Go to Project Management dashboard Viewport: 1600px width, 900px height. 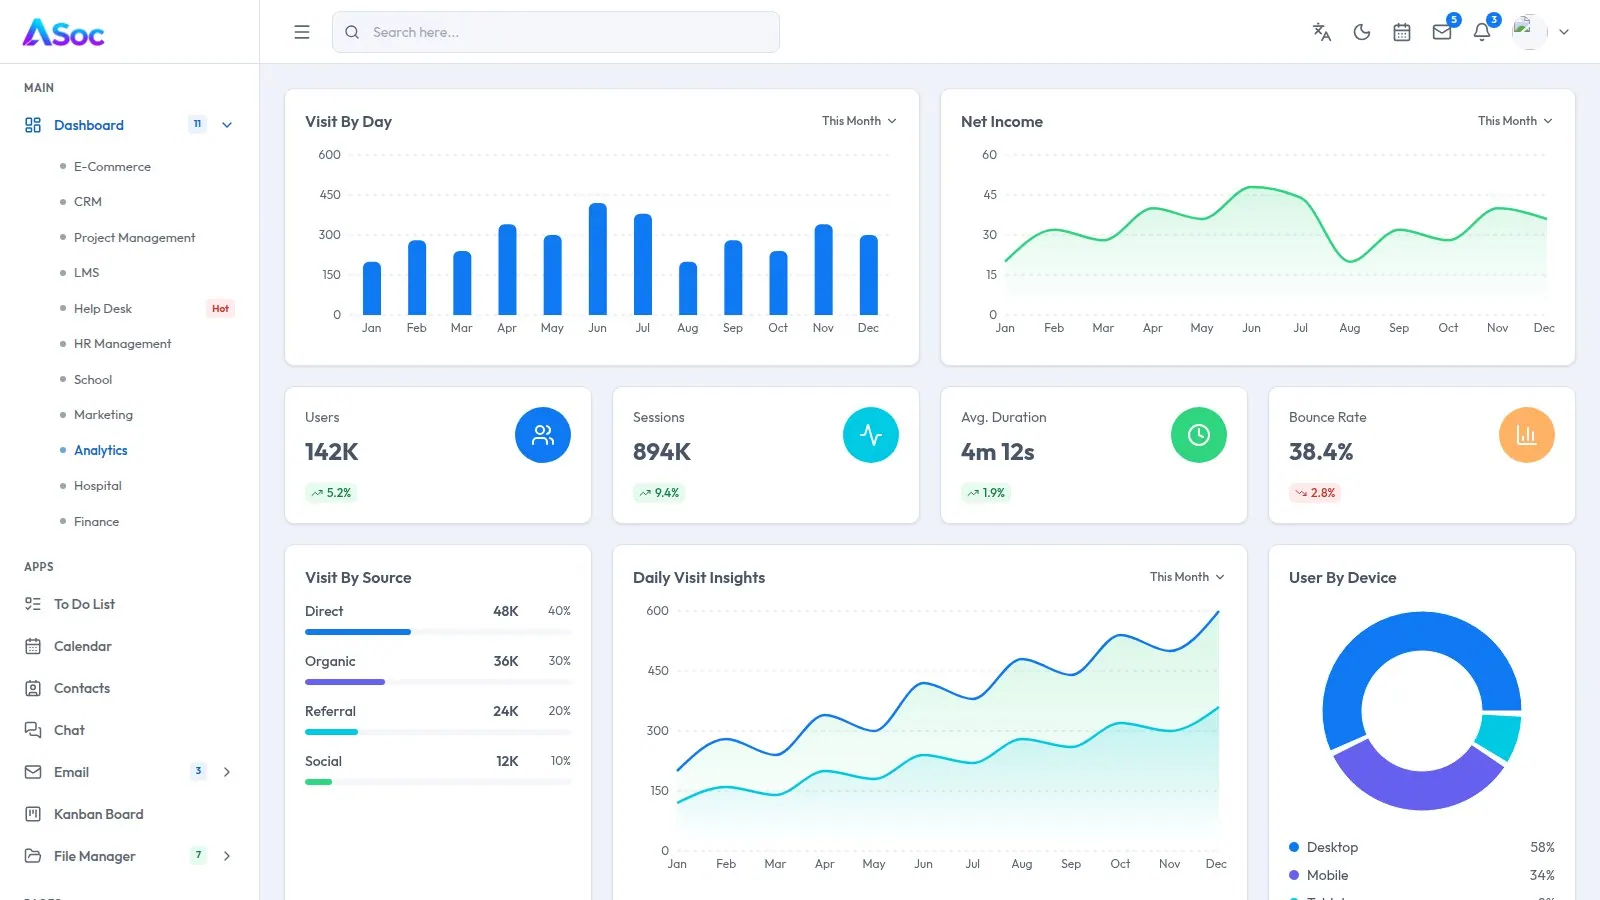134,238
